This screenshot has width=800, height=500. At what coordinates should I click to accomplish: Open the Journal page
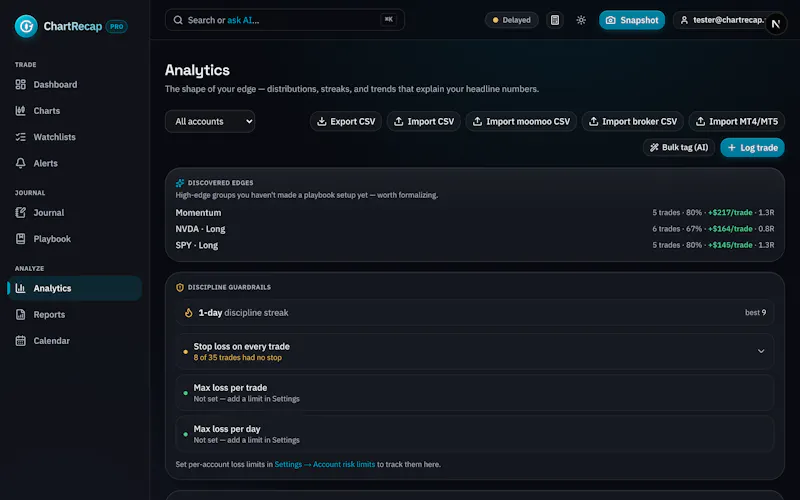pos(74,213)
